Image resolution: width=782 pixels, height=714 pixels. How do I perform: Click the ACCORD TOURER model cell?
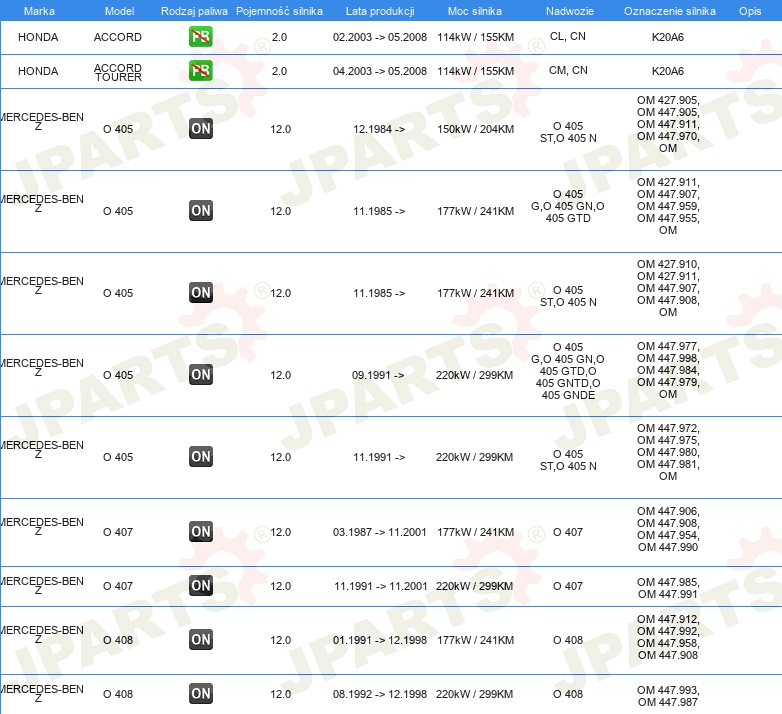tap(118, 72)
